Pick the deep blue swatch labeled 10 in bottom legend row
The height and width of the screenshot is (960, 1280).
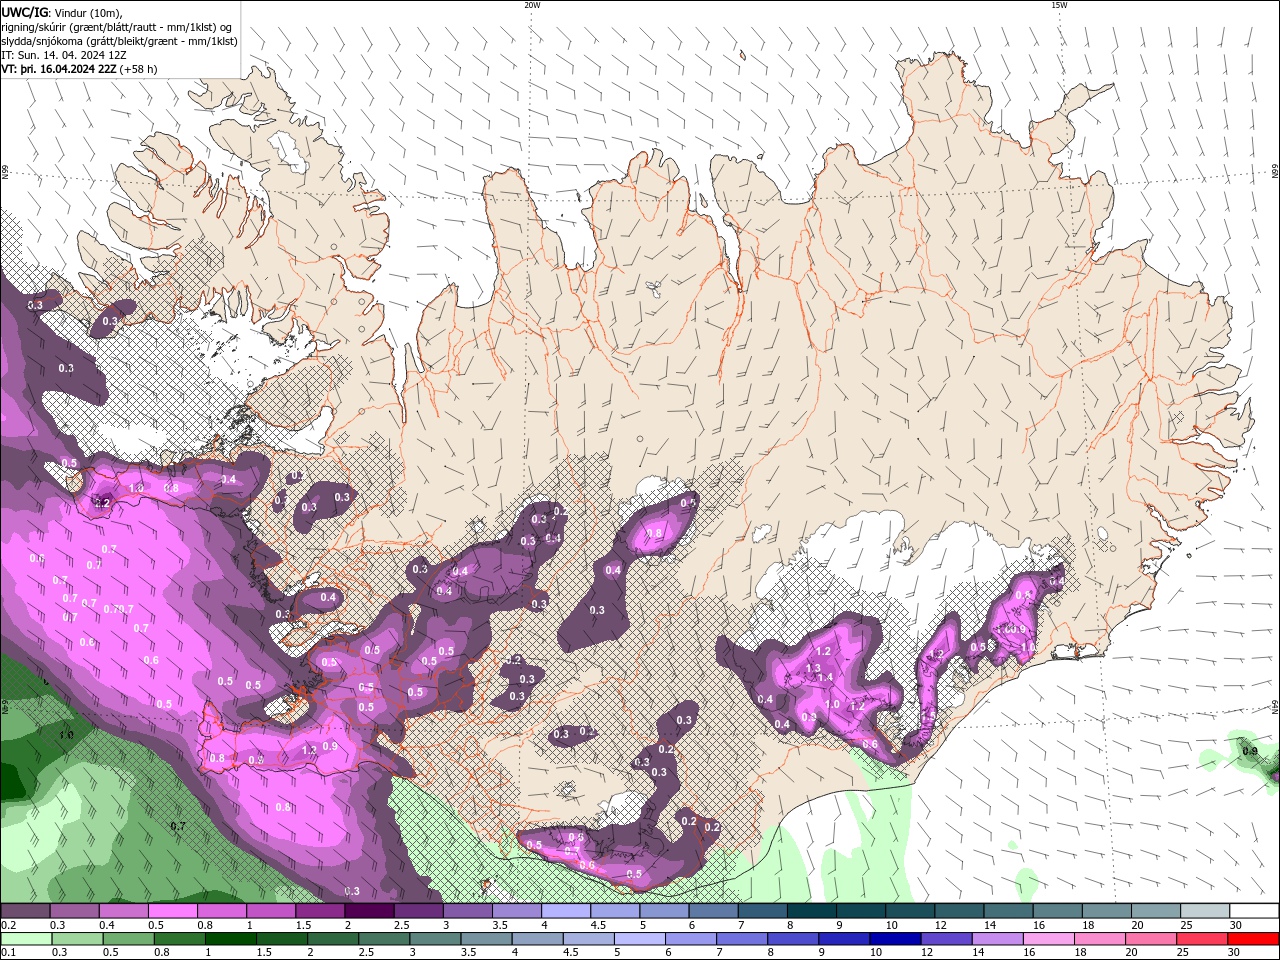[x=896, y=939]
